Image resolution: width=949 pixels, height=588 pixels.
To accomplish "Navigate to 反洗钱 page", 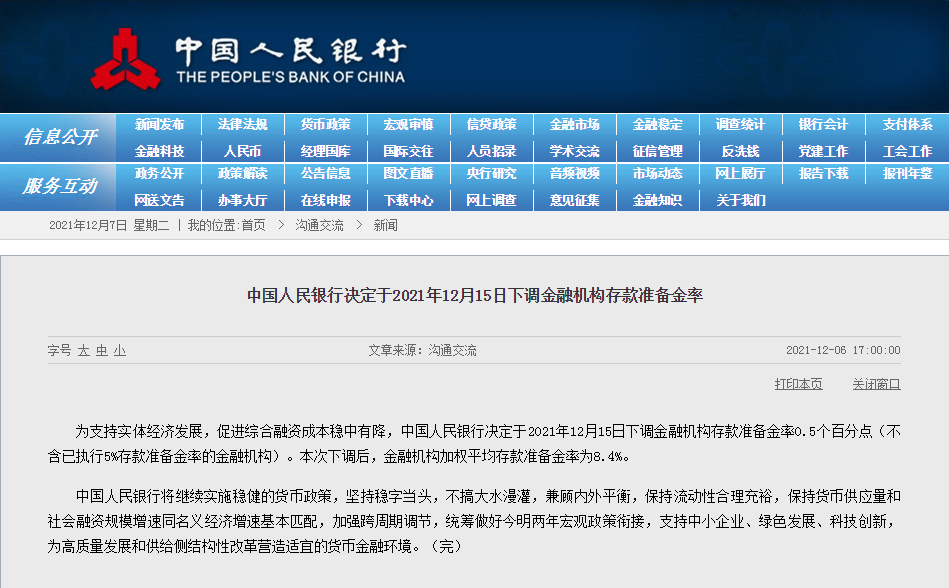I will [740, 151].
